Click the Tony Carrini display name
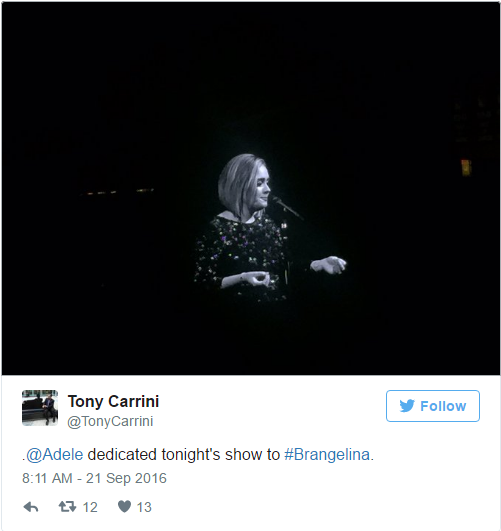 click(x=113, y=401)
